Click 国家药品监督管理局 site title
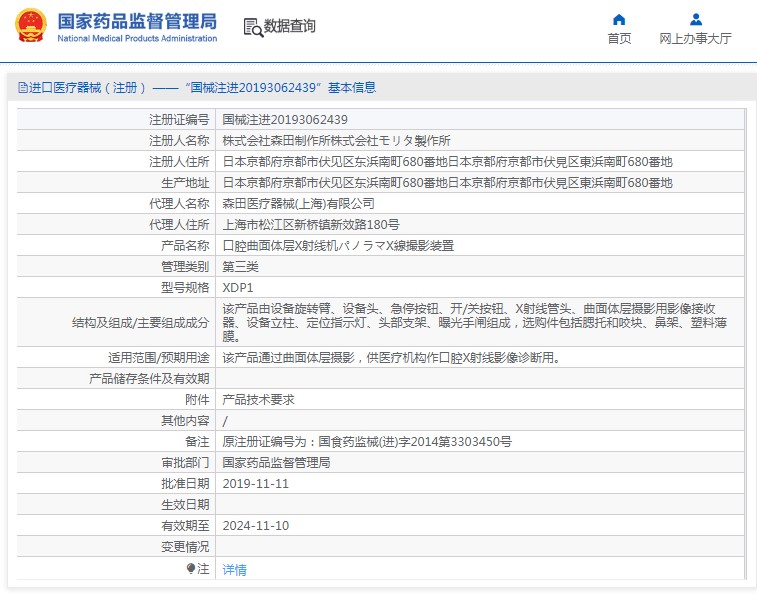This screenshot has height=594, width=757. point(137,21)
